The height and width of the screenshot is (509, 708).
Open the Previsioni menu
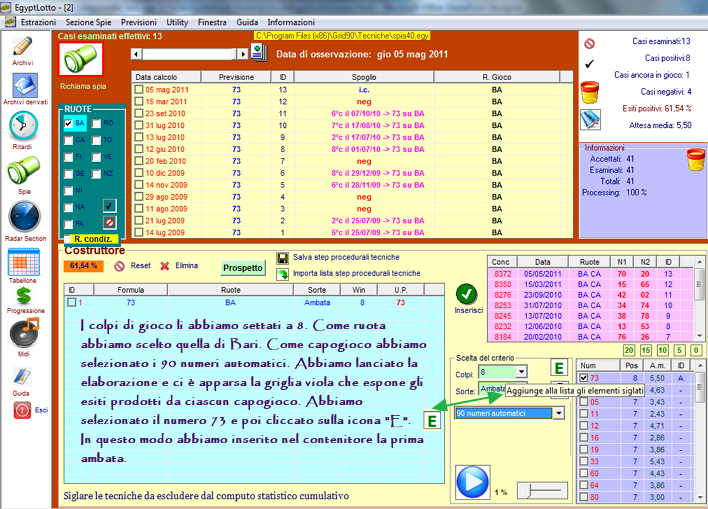pyautogui.click(x=139, y=22)
